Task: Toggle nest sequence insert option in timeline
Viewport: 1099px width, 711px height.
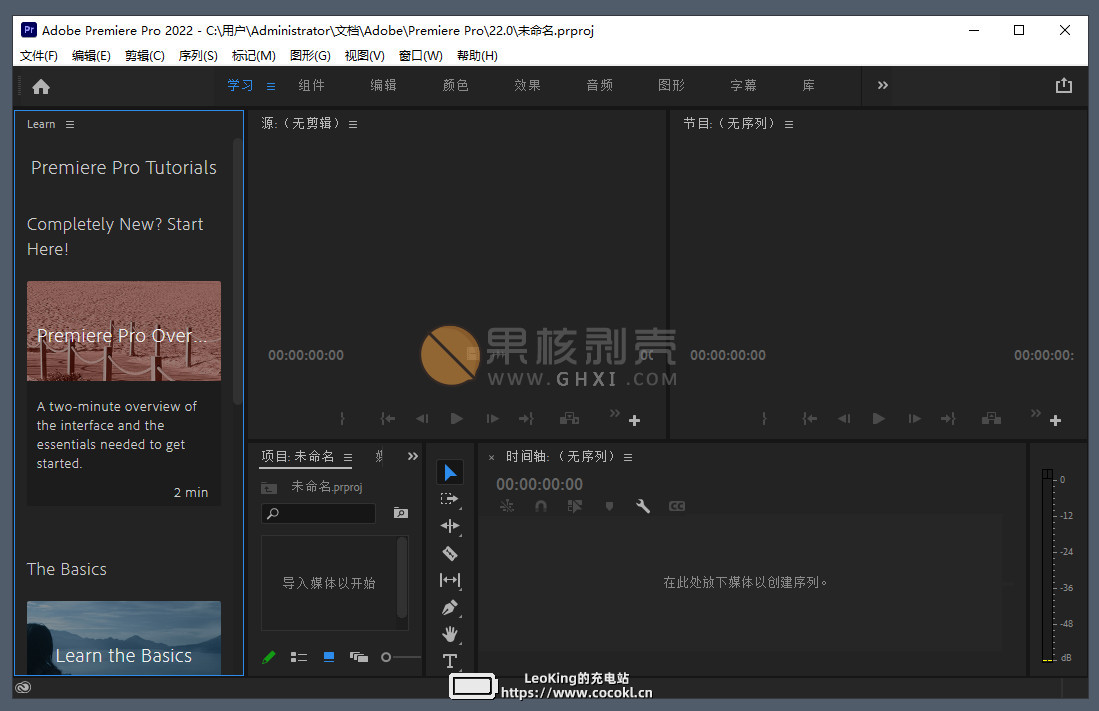Action: 507,506
